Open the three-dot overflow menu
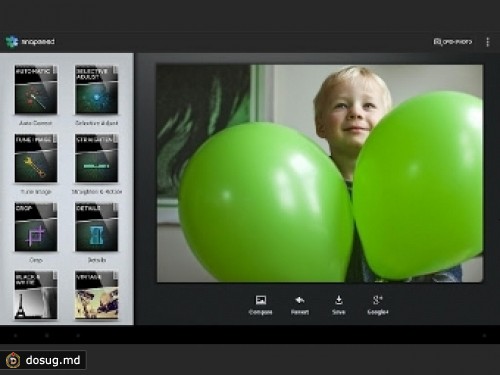Viewport: 500px width, 375px height. coord(488,42)
